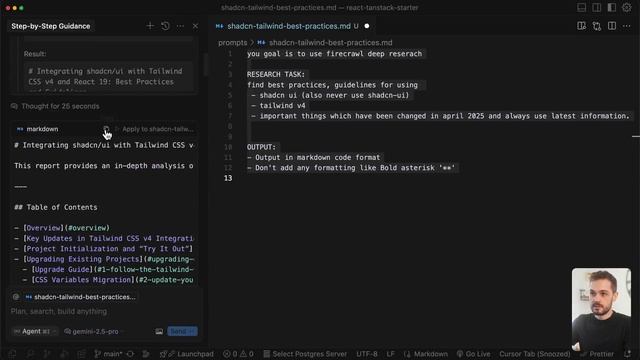
Task: Click the tailwind v4 line in editor
Action: tap(278, 105)
